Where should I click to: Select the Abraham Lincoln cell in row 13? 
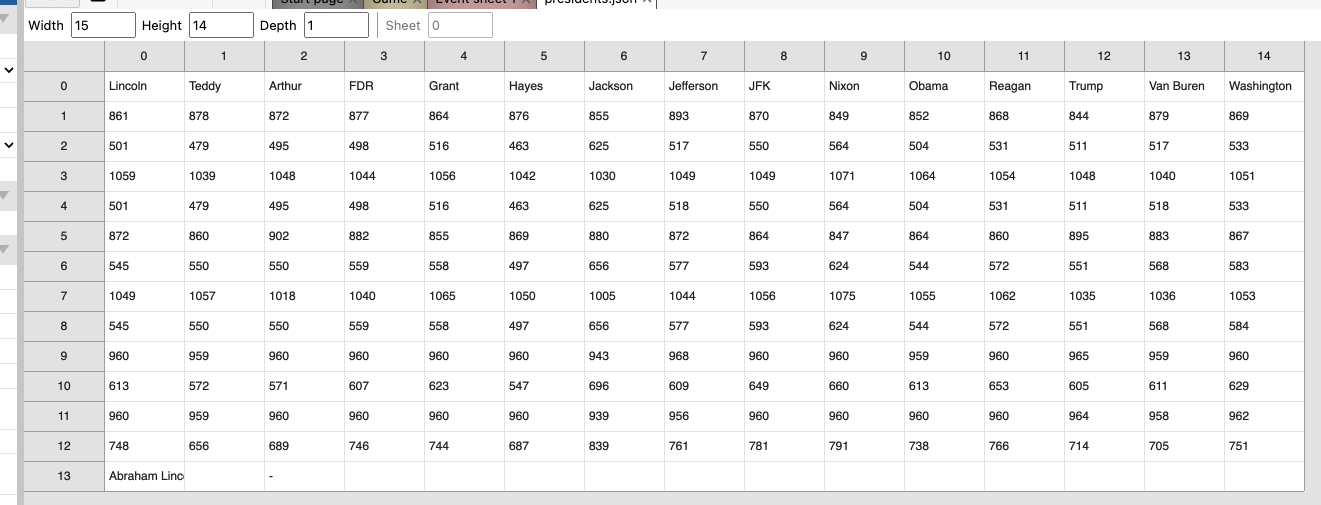(144, 476)
